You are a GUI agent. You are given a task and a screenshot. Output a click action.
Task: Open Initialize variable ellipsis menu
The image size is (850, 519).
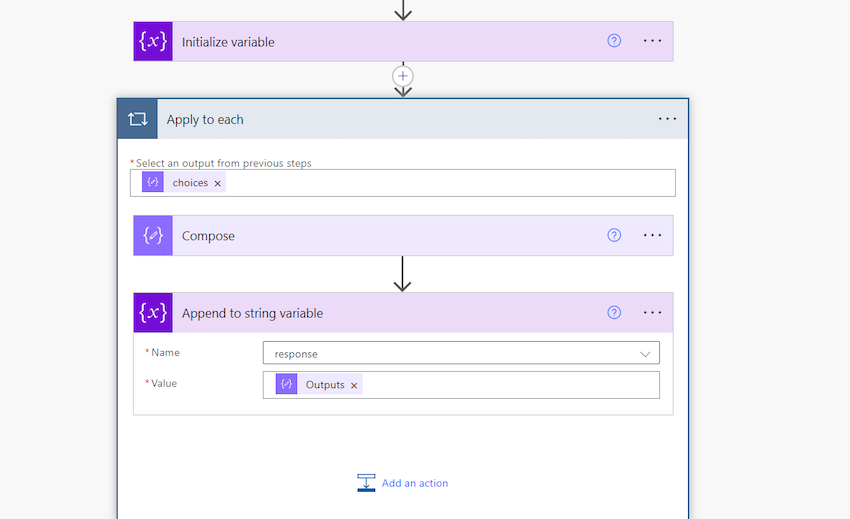(x=652, y=41)
